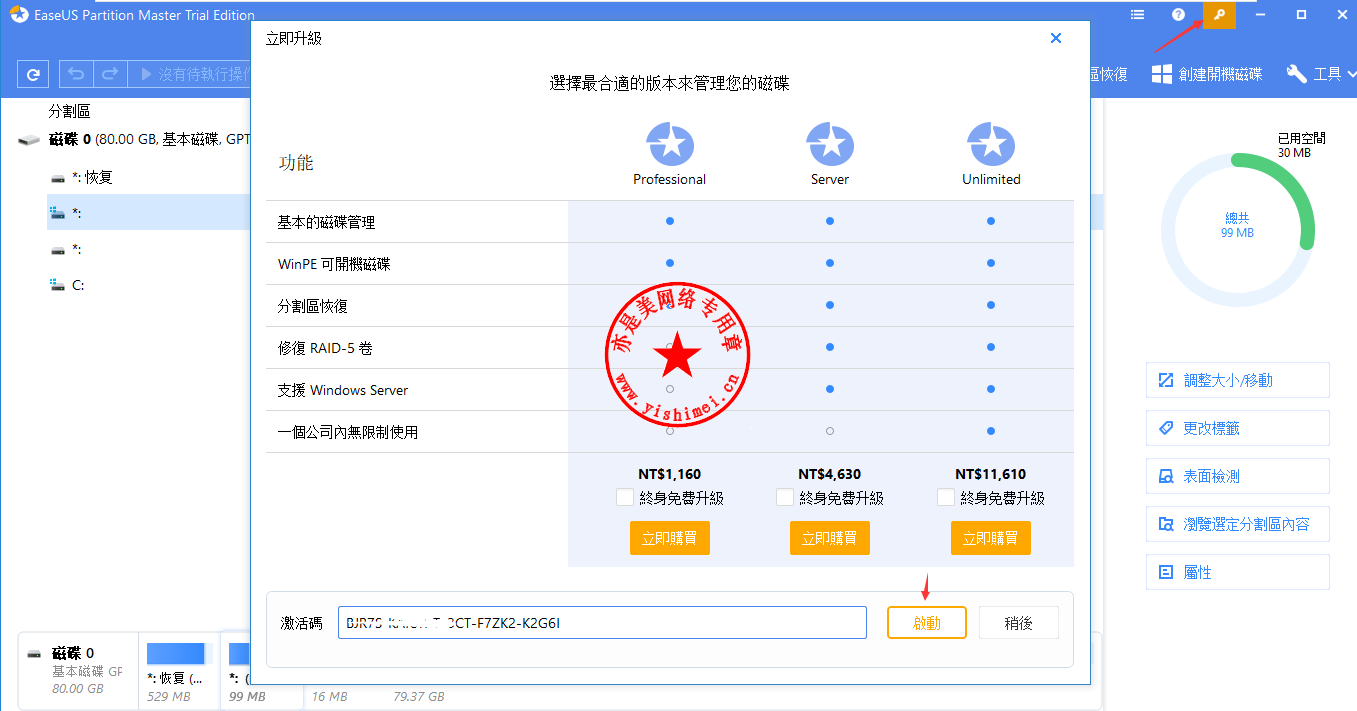Image resolution: width=1357 pixels, height=711 pixels.
Task: Click the 已用空間 30 MB usage label
Action: point(1301,145)
